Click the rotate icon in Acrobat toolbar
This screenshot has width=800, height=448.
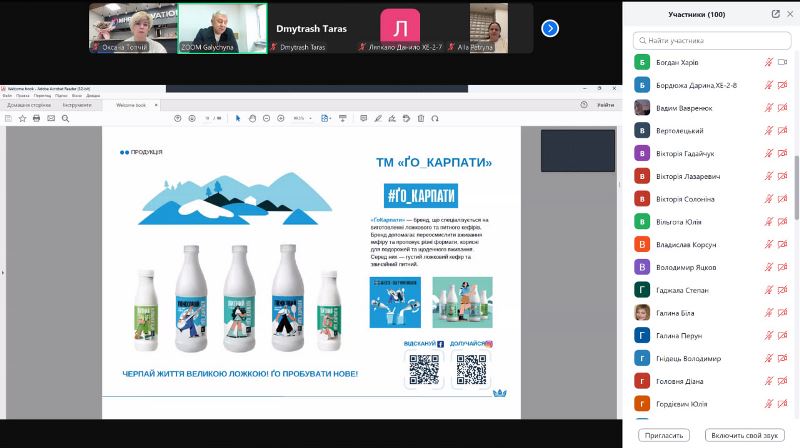435,118
